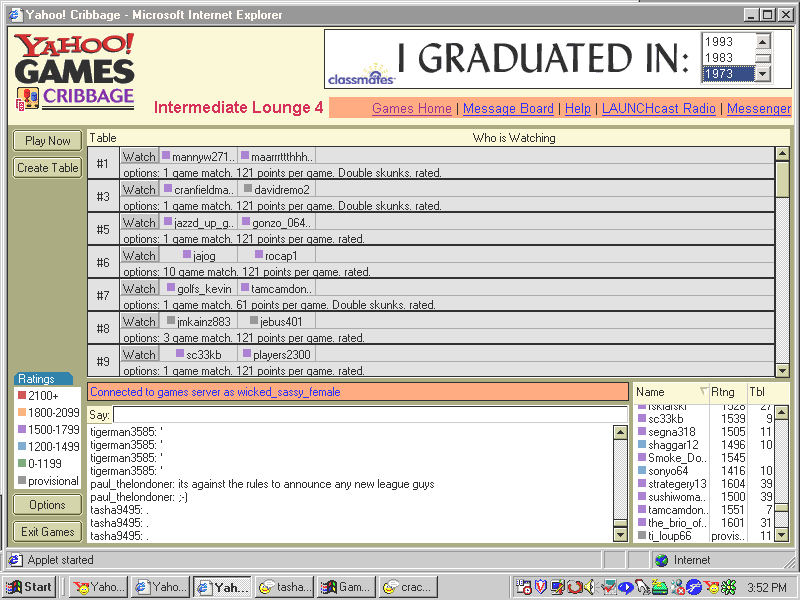Screen dimensions: 800x600
Task: Click the classmates logo in the ad
Action: coord(361,76)
